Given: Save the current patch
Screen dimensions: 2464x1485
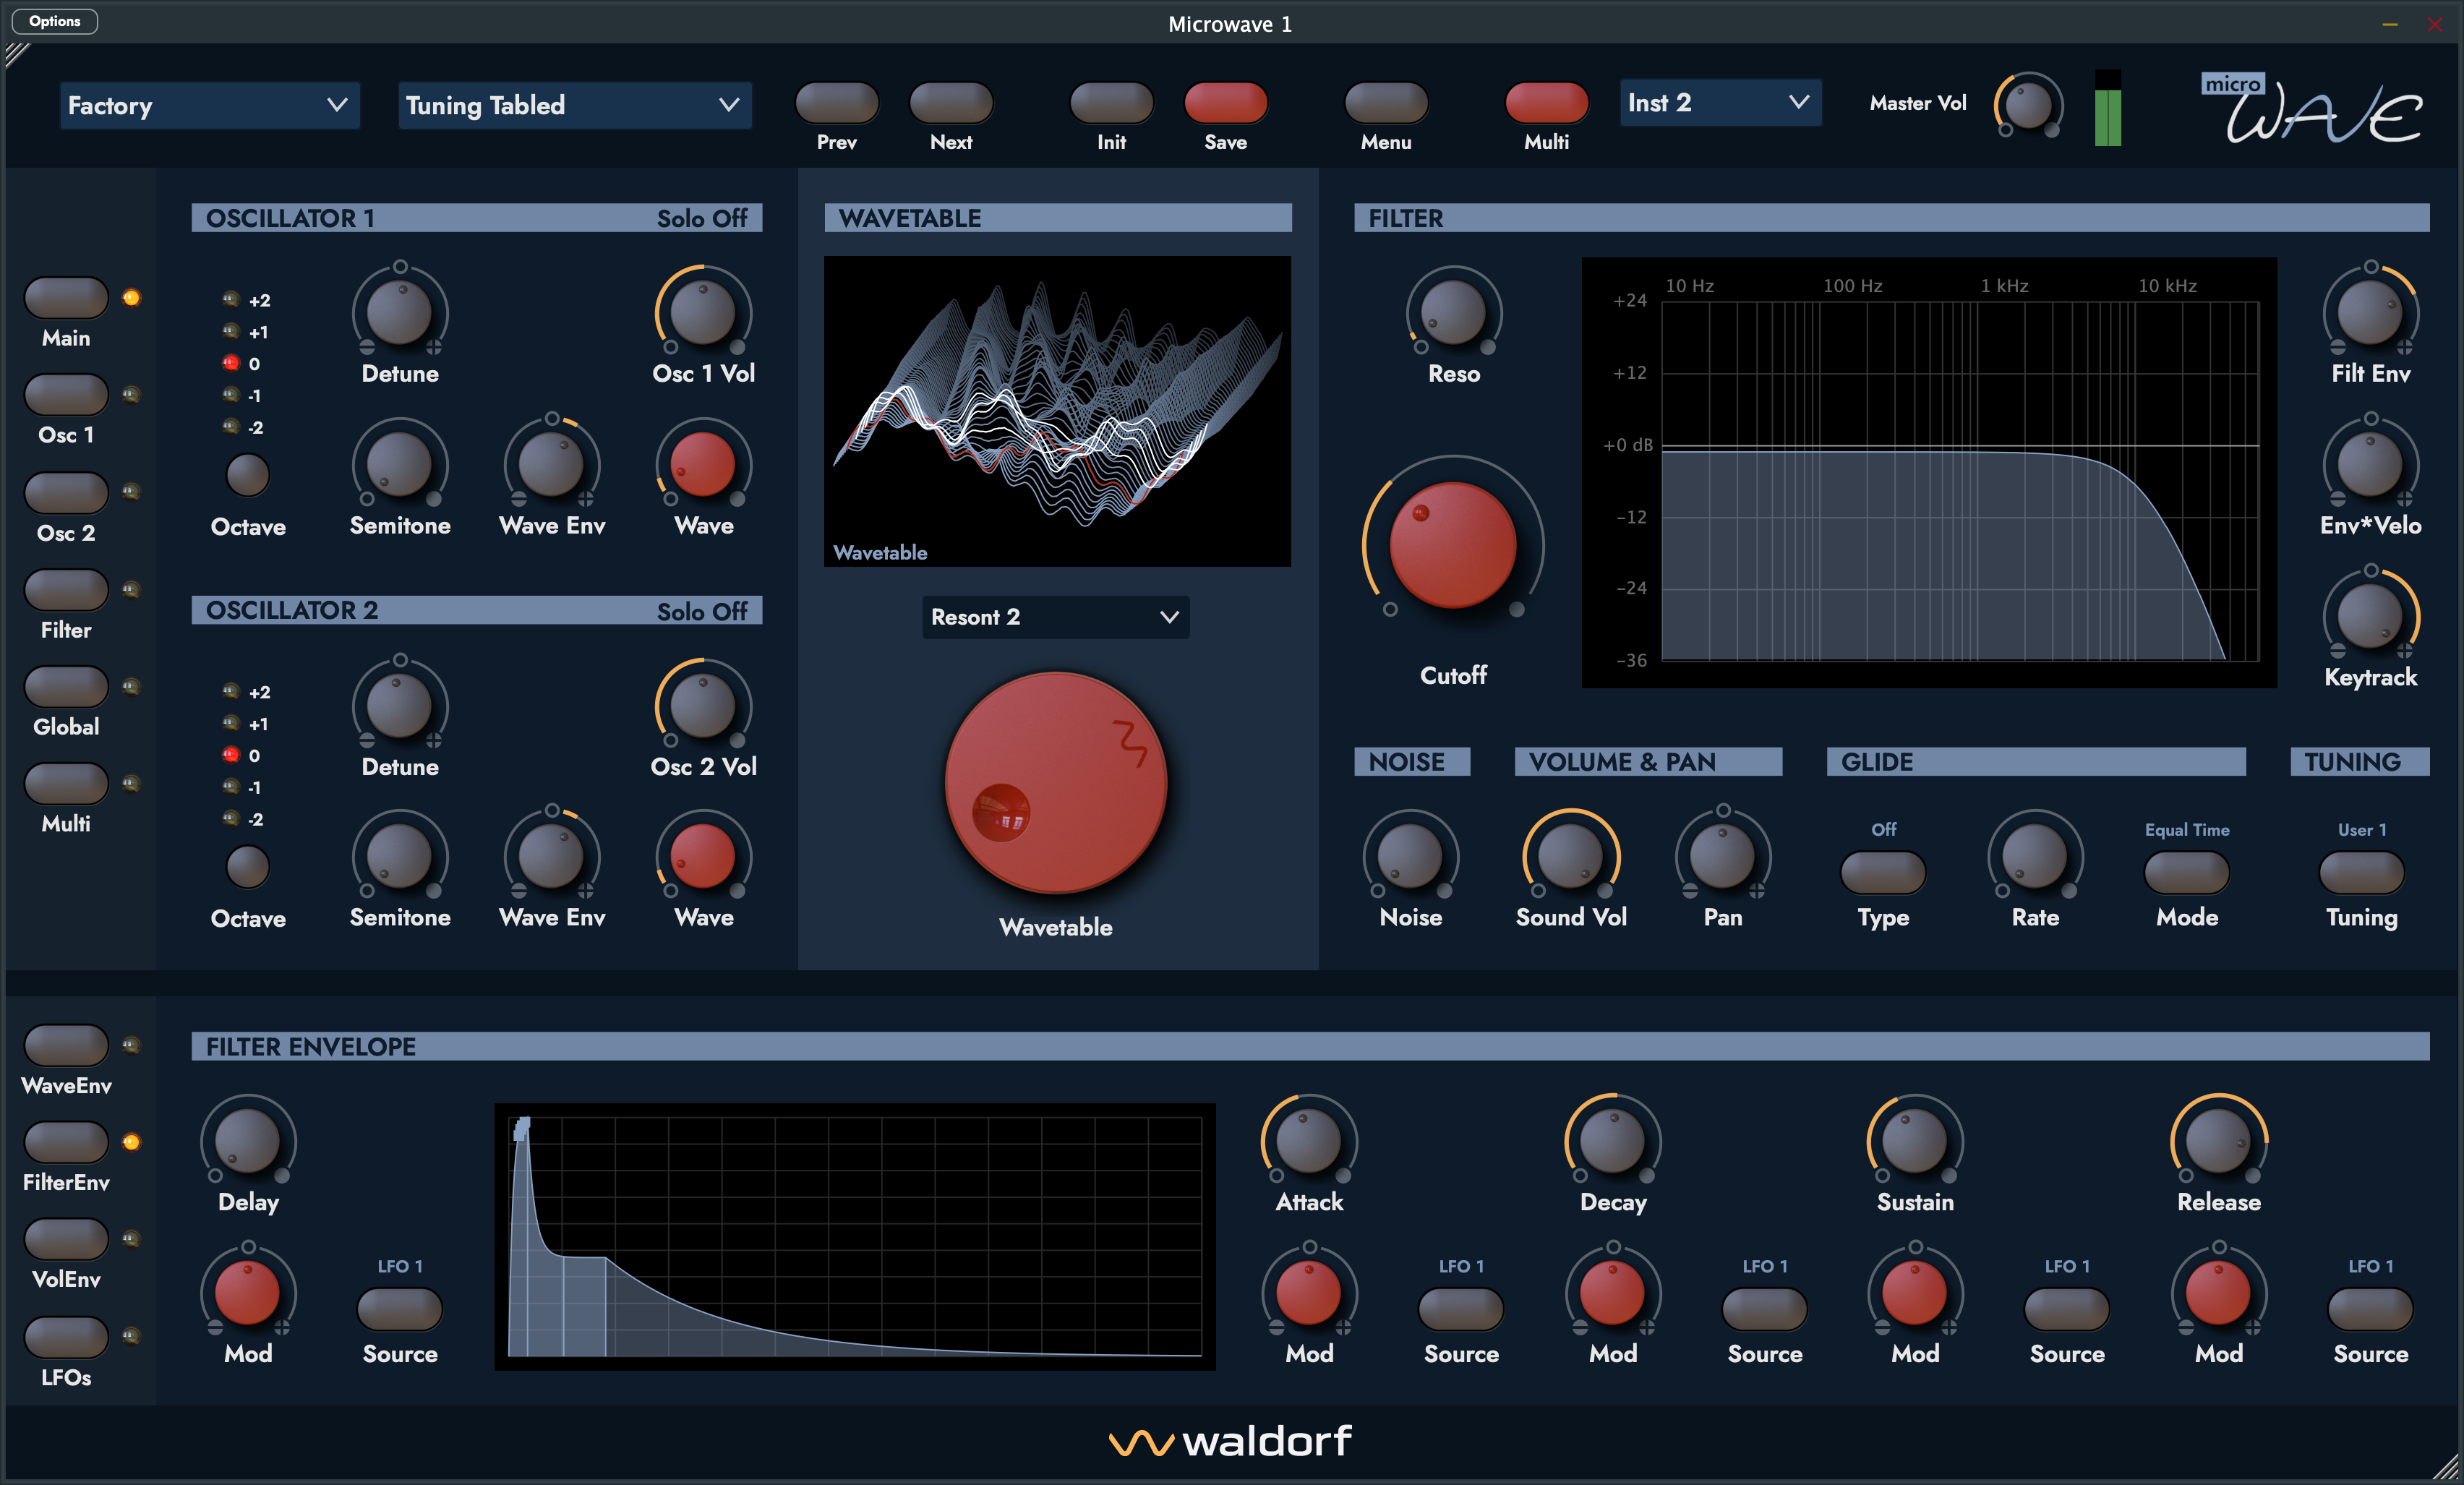Looking at the screenshot, I should coord(1225,103).
